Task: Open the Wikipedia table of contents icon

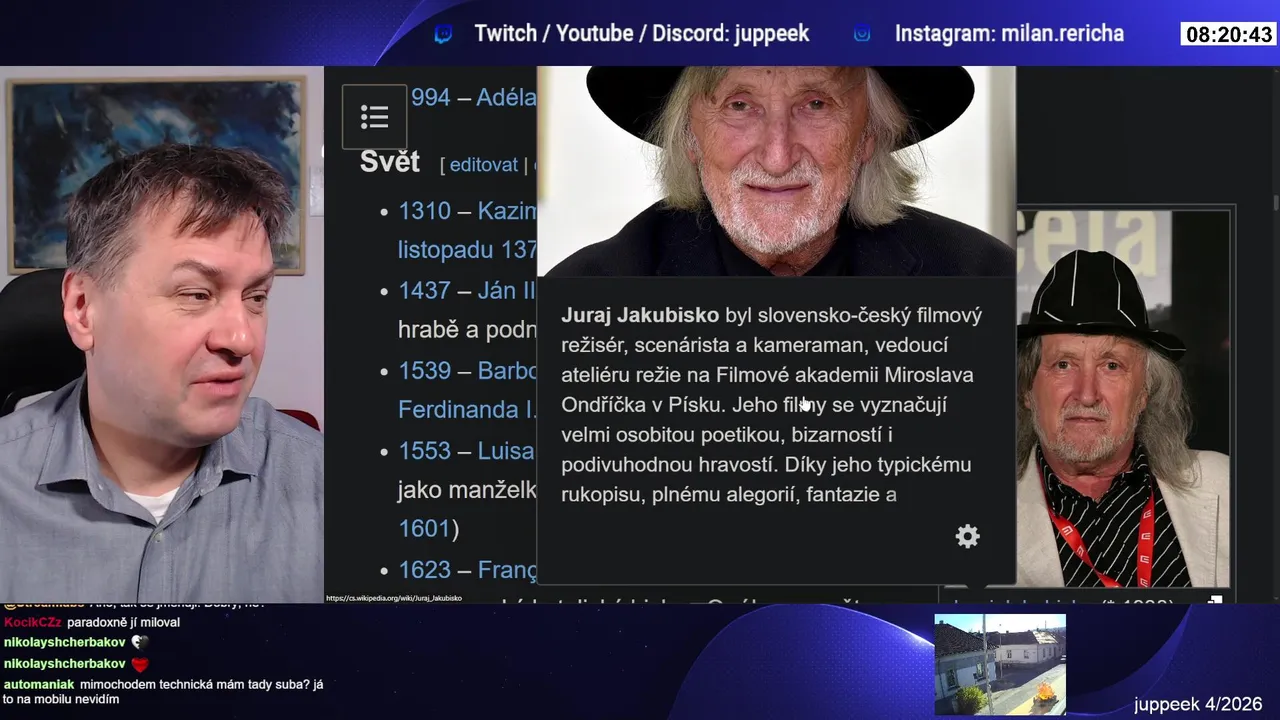Action: click(374, 117)
